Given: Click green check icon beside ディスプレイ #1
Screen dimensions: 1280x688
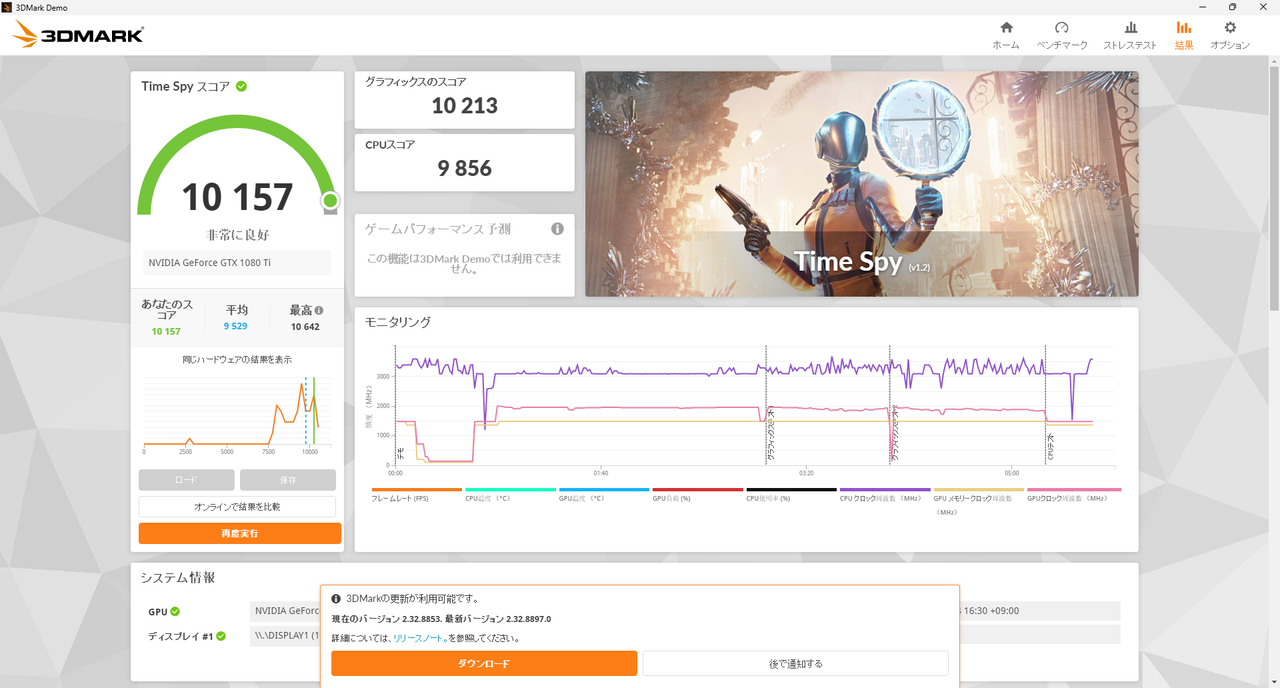Looking at the screenshot, I should pyautogui.click(x=221, y=636).
